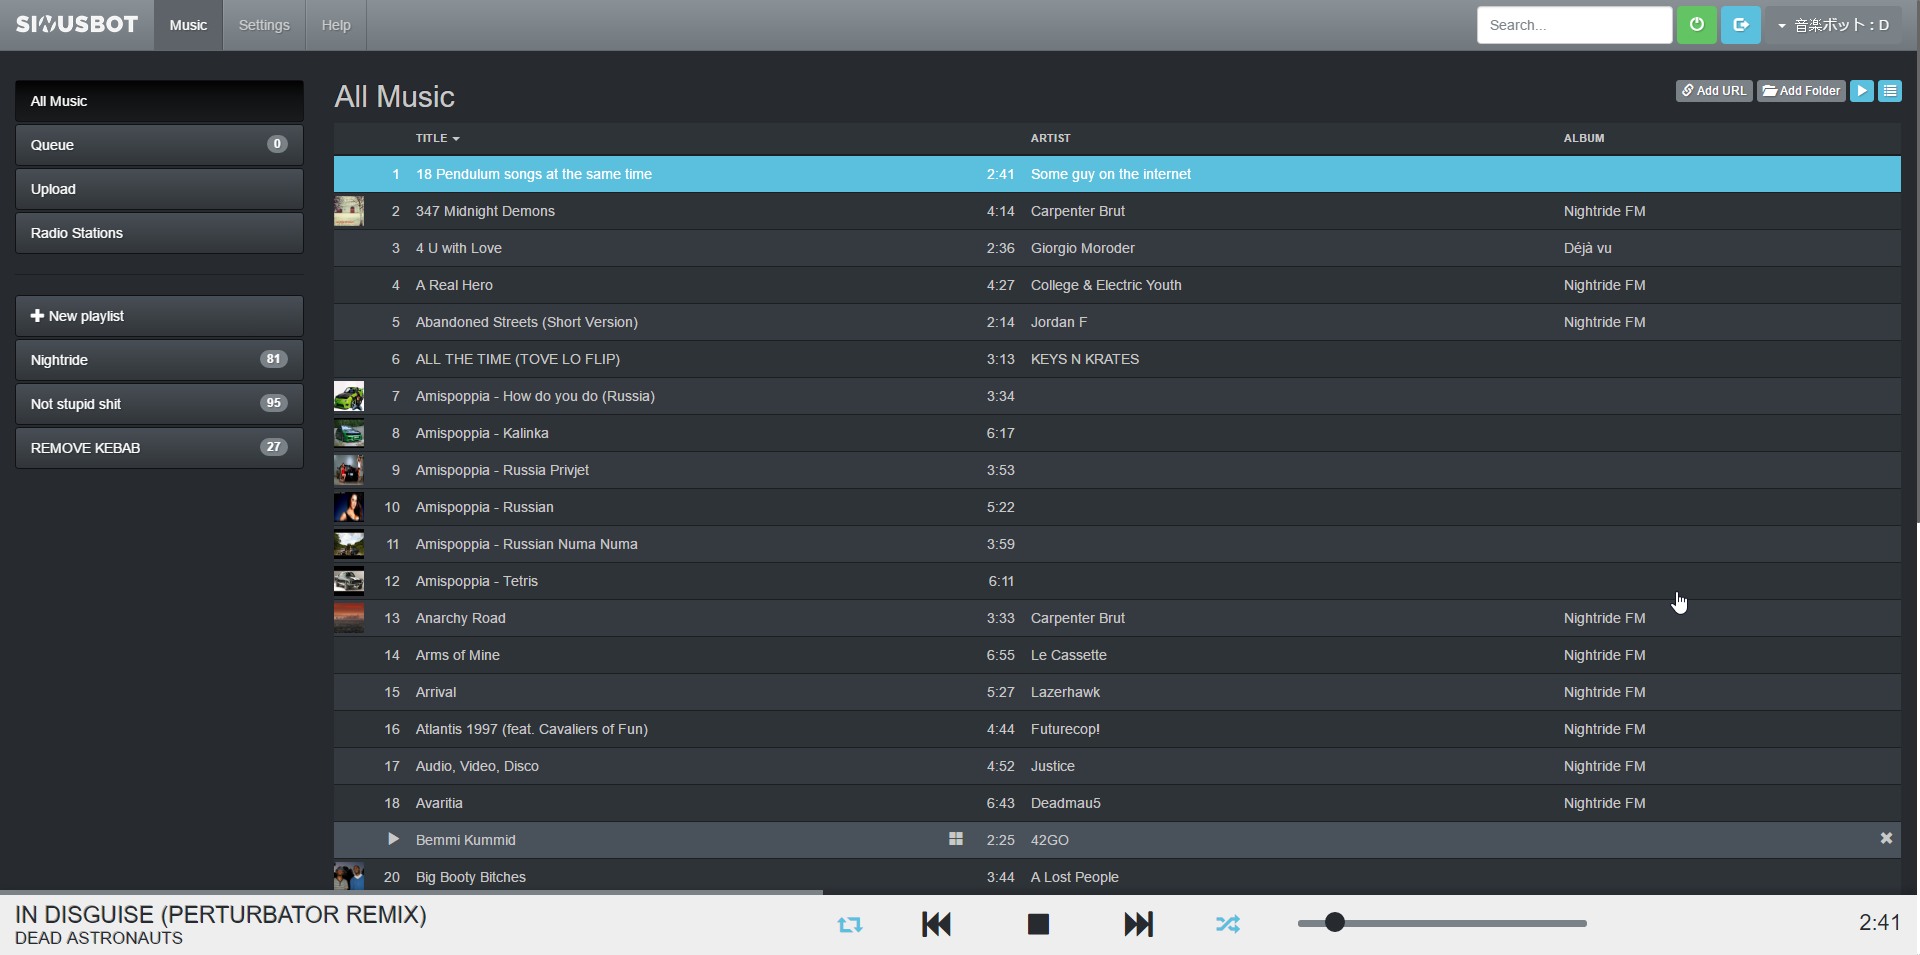Open the Queue in the sidebar
1920x955 pixels.
pyautogui.click(x=159, y=145)
